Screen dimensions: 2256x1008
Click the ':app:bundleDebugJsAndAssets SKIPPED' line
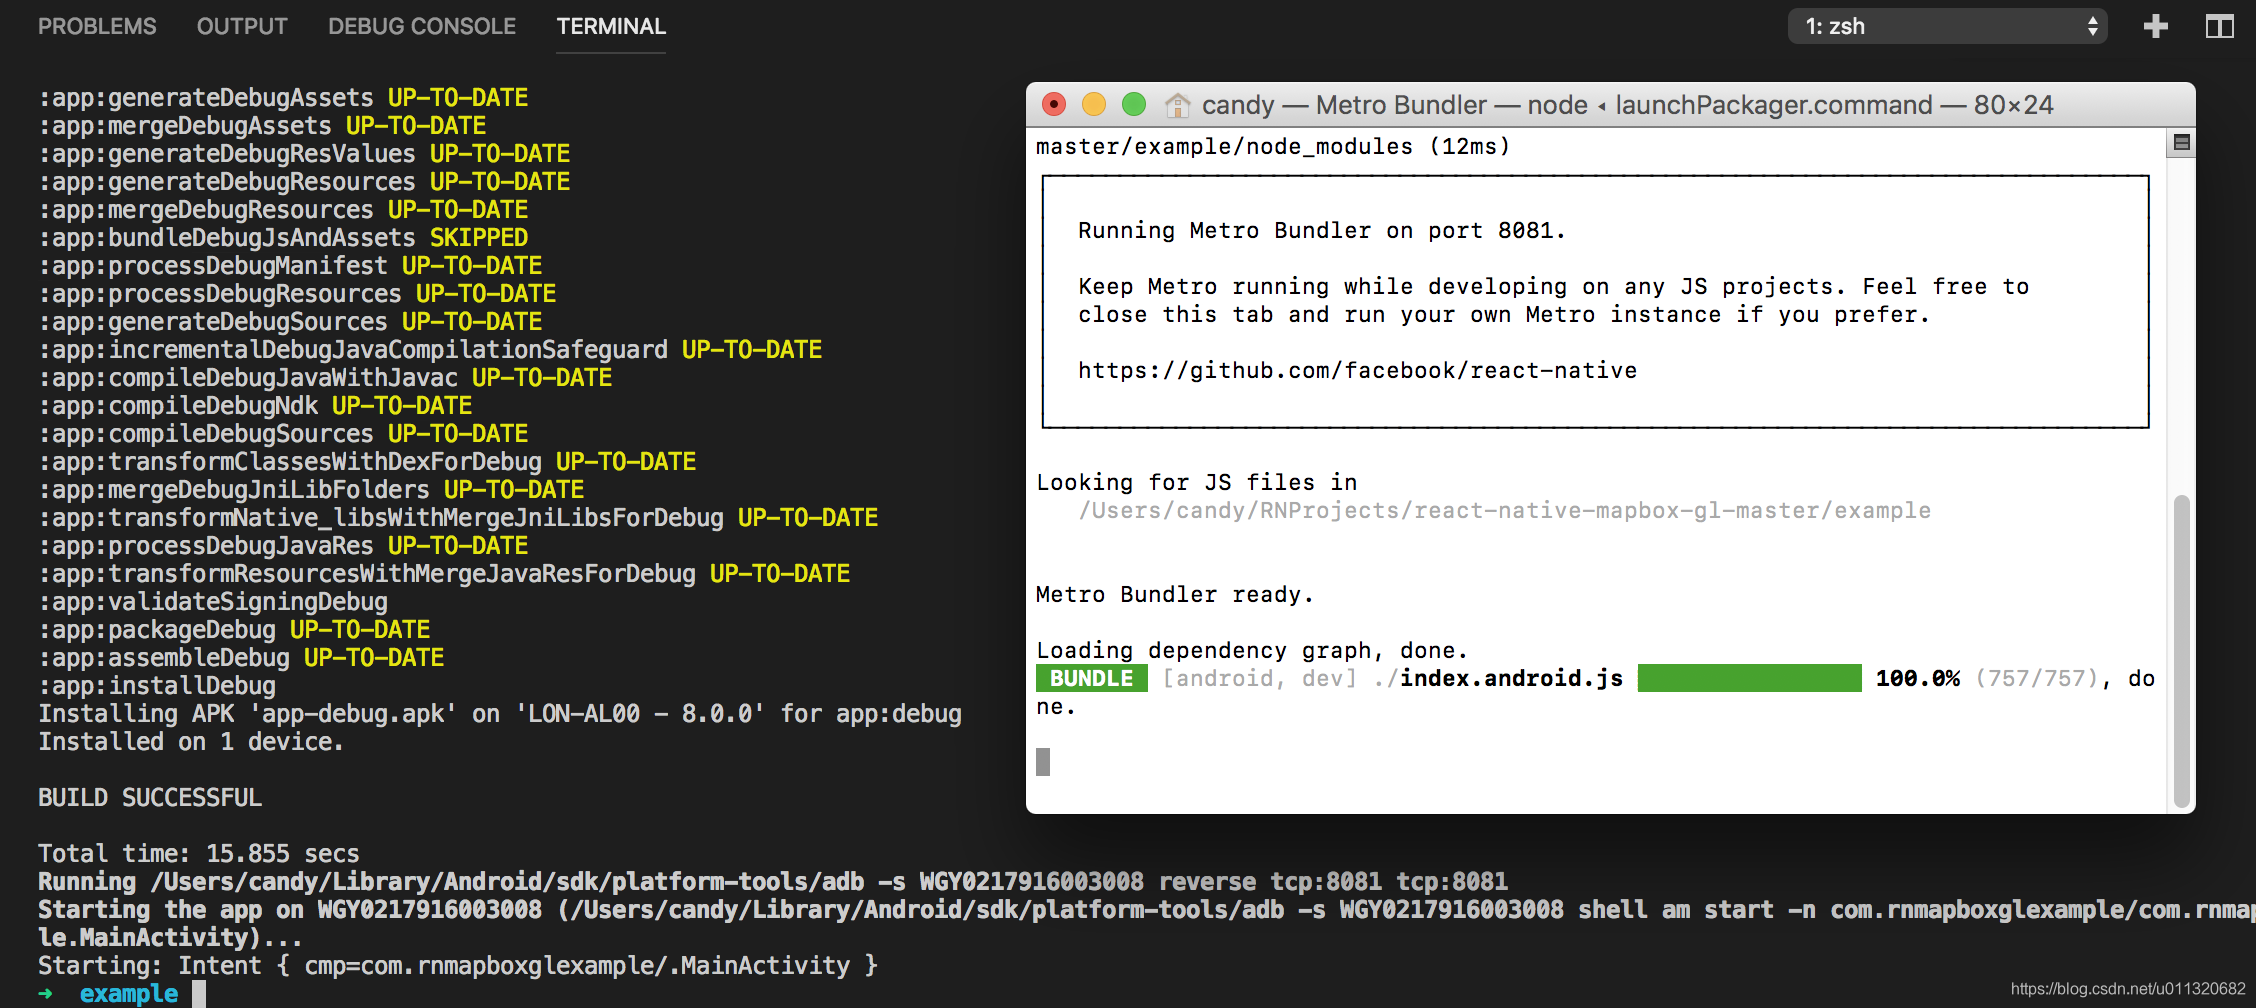click(283, 238)
